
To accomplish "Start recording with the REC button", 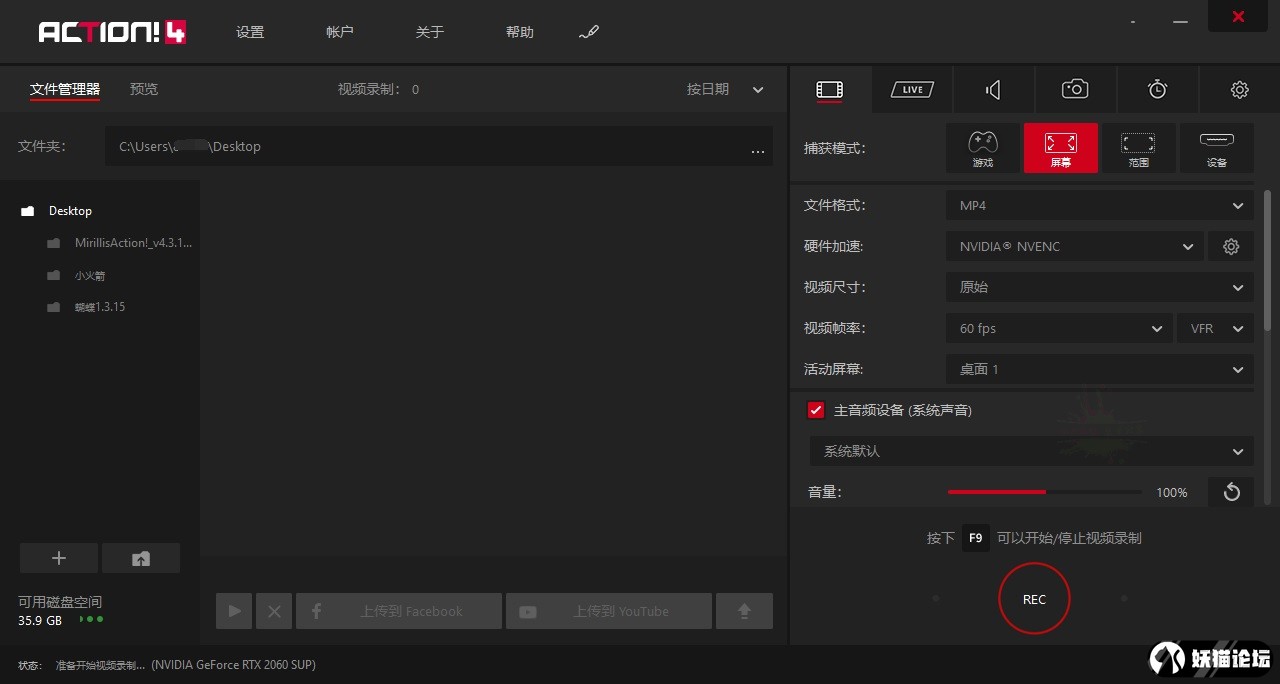I will tap(1034, 599).
